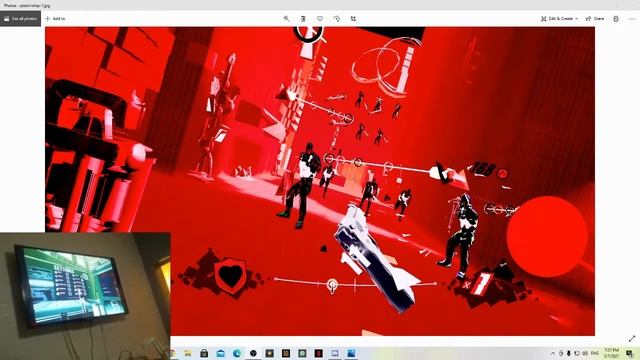Select the Photos app taskbar icon
Image resolution: width=640 pixels, height=360 pixels.
[x=351, y=353]
